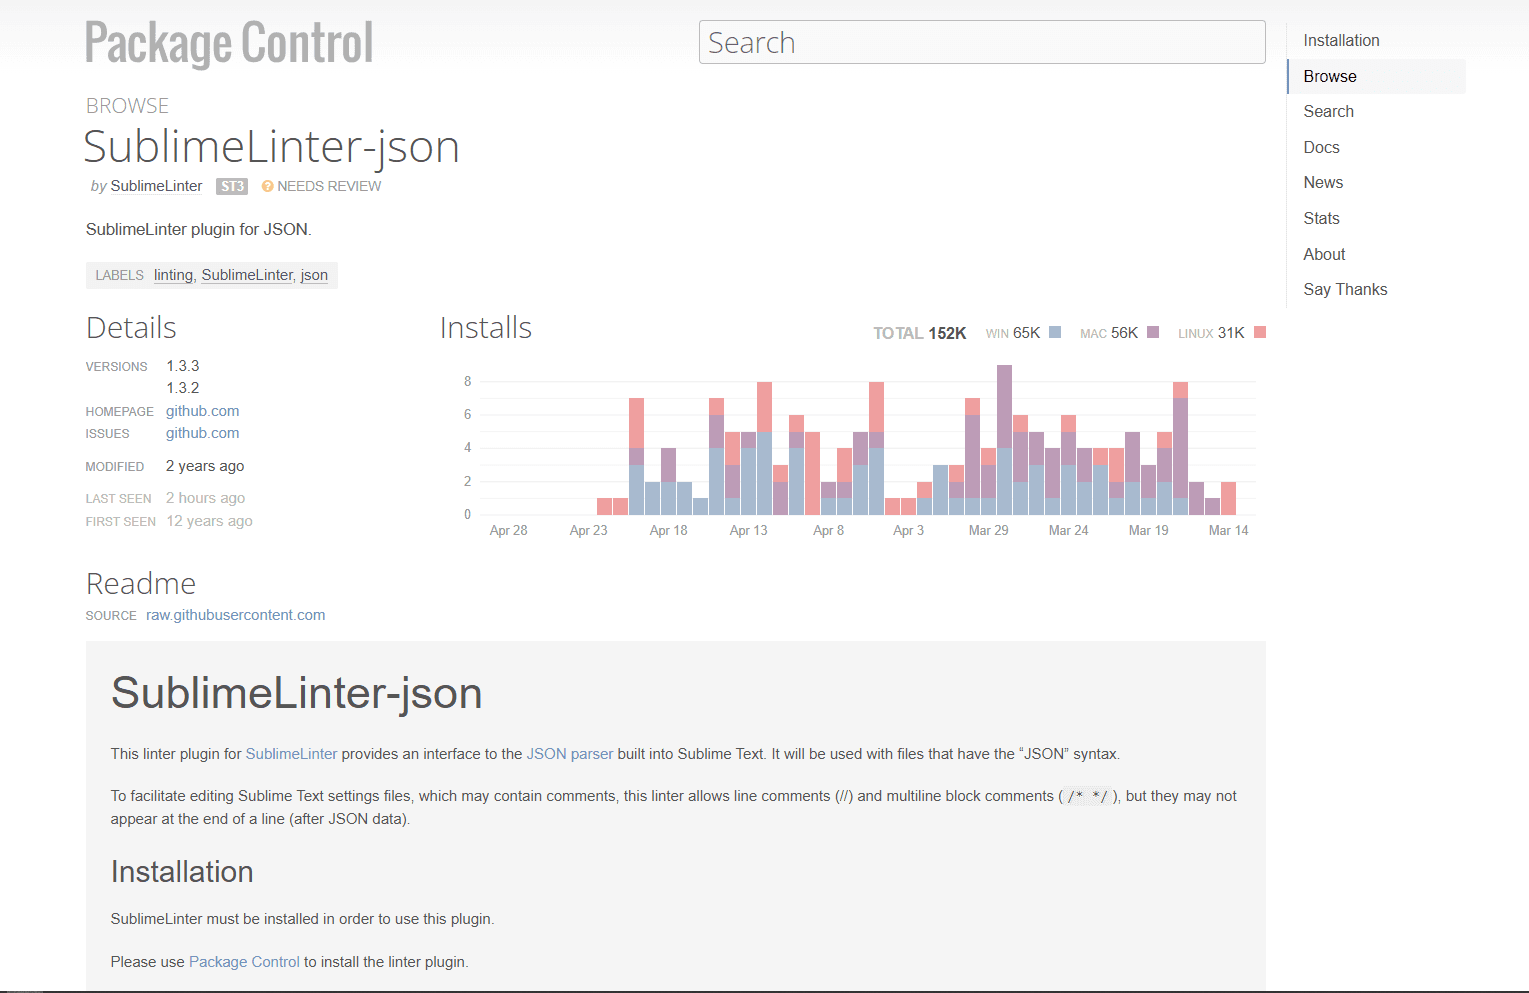Click the JSON parser link in the readme
The height and width of the screenshot is (993, 1529).
pyautogui.click(x=569, y=753)
